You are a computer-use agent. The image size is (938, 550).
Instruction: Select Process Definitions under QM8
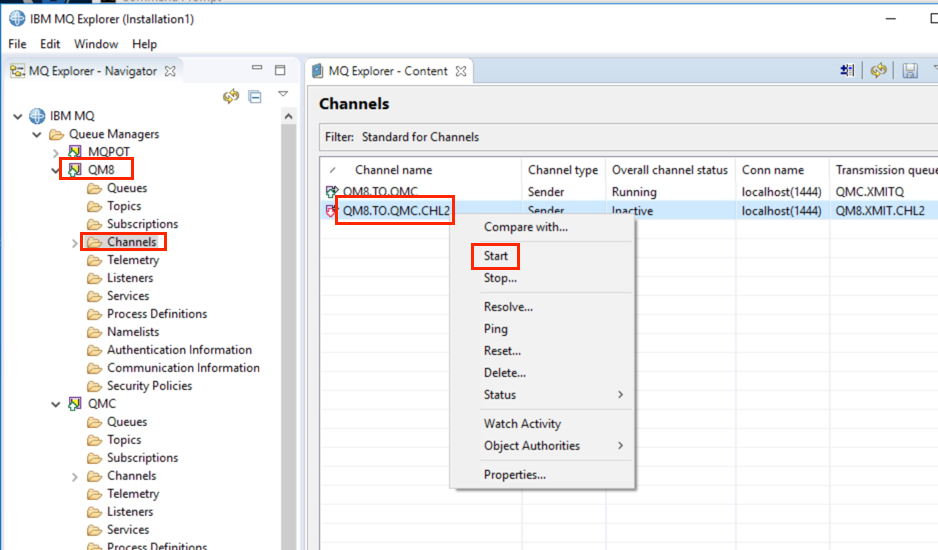pyautogui.click(x=157, y=314)
